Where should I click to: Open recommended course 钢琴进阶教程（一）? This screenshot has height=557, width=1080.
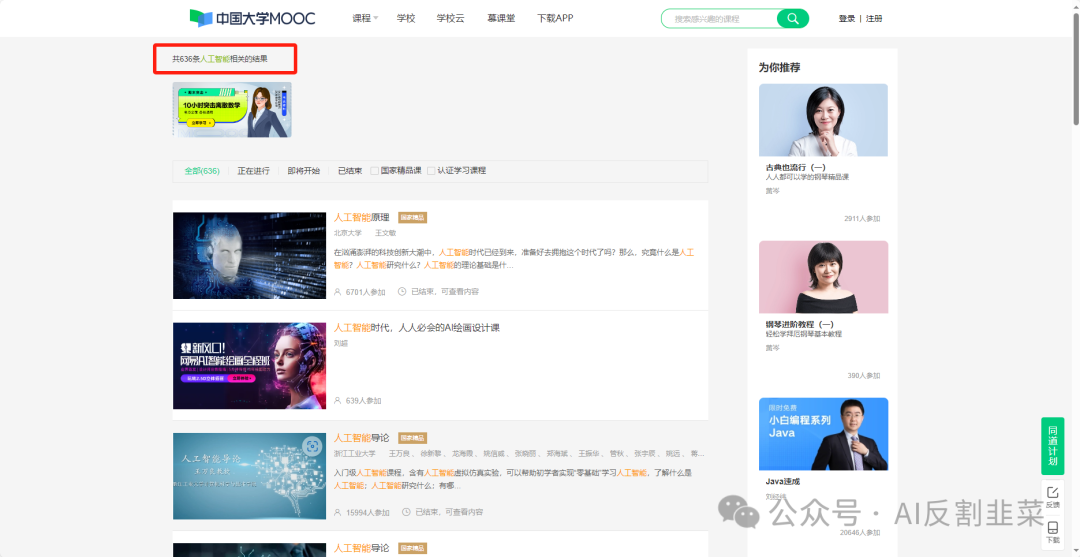(800, 324)
